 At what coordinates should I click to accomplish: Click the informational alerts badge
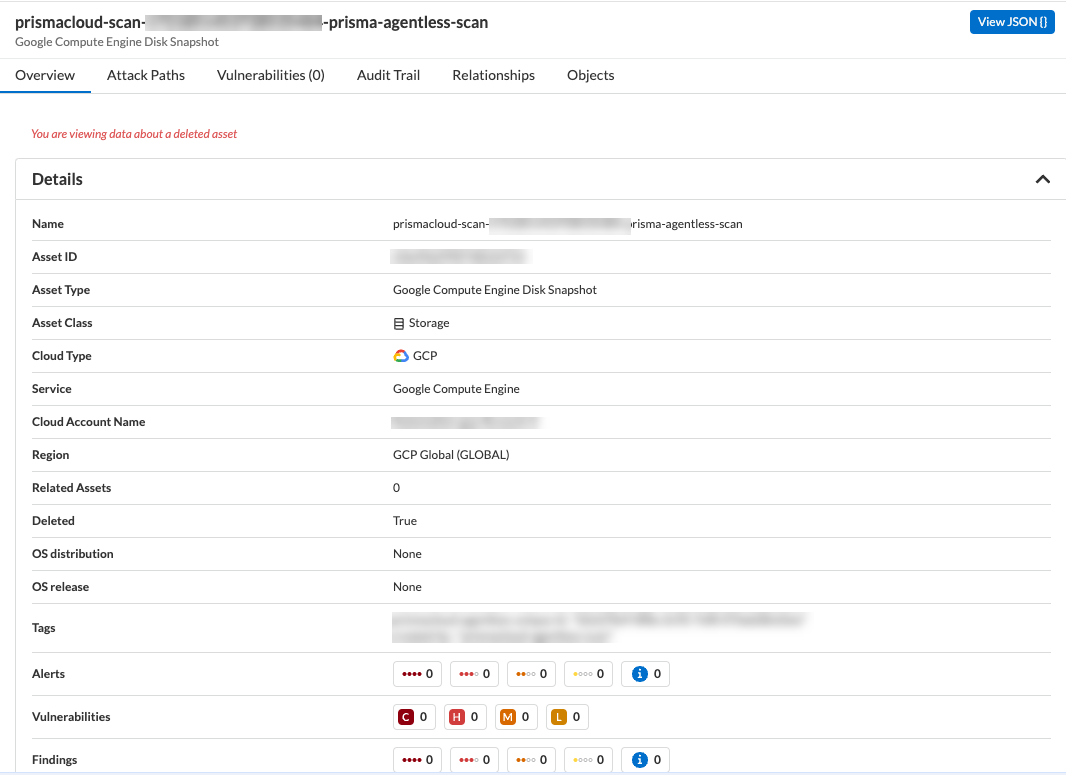point(646,674)
